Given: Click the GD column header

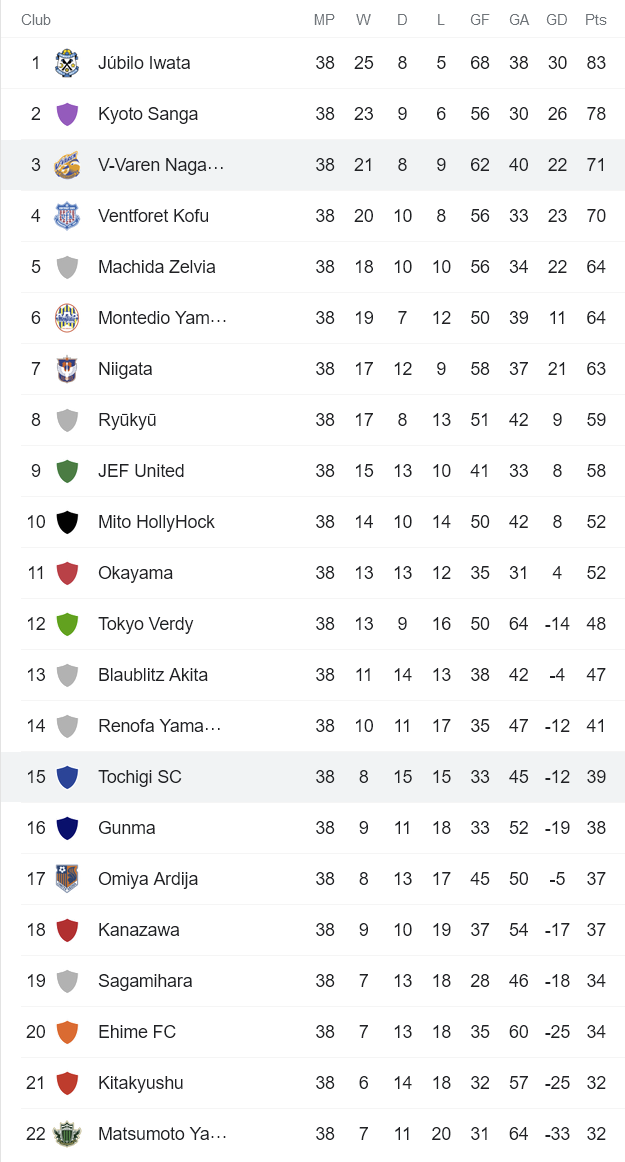Looking at the screenshot, I should (x=557, y=20).
